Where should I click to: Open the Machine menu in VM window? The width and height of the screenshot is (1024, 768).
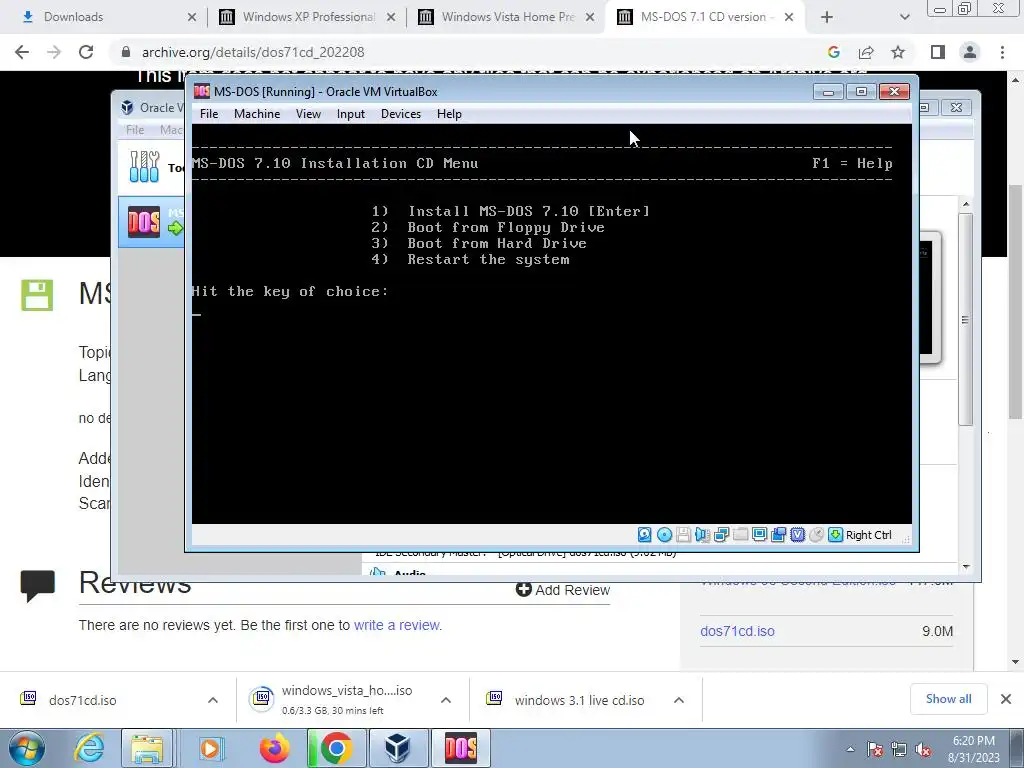coord(257,114)
